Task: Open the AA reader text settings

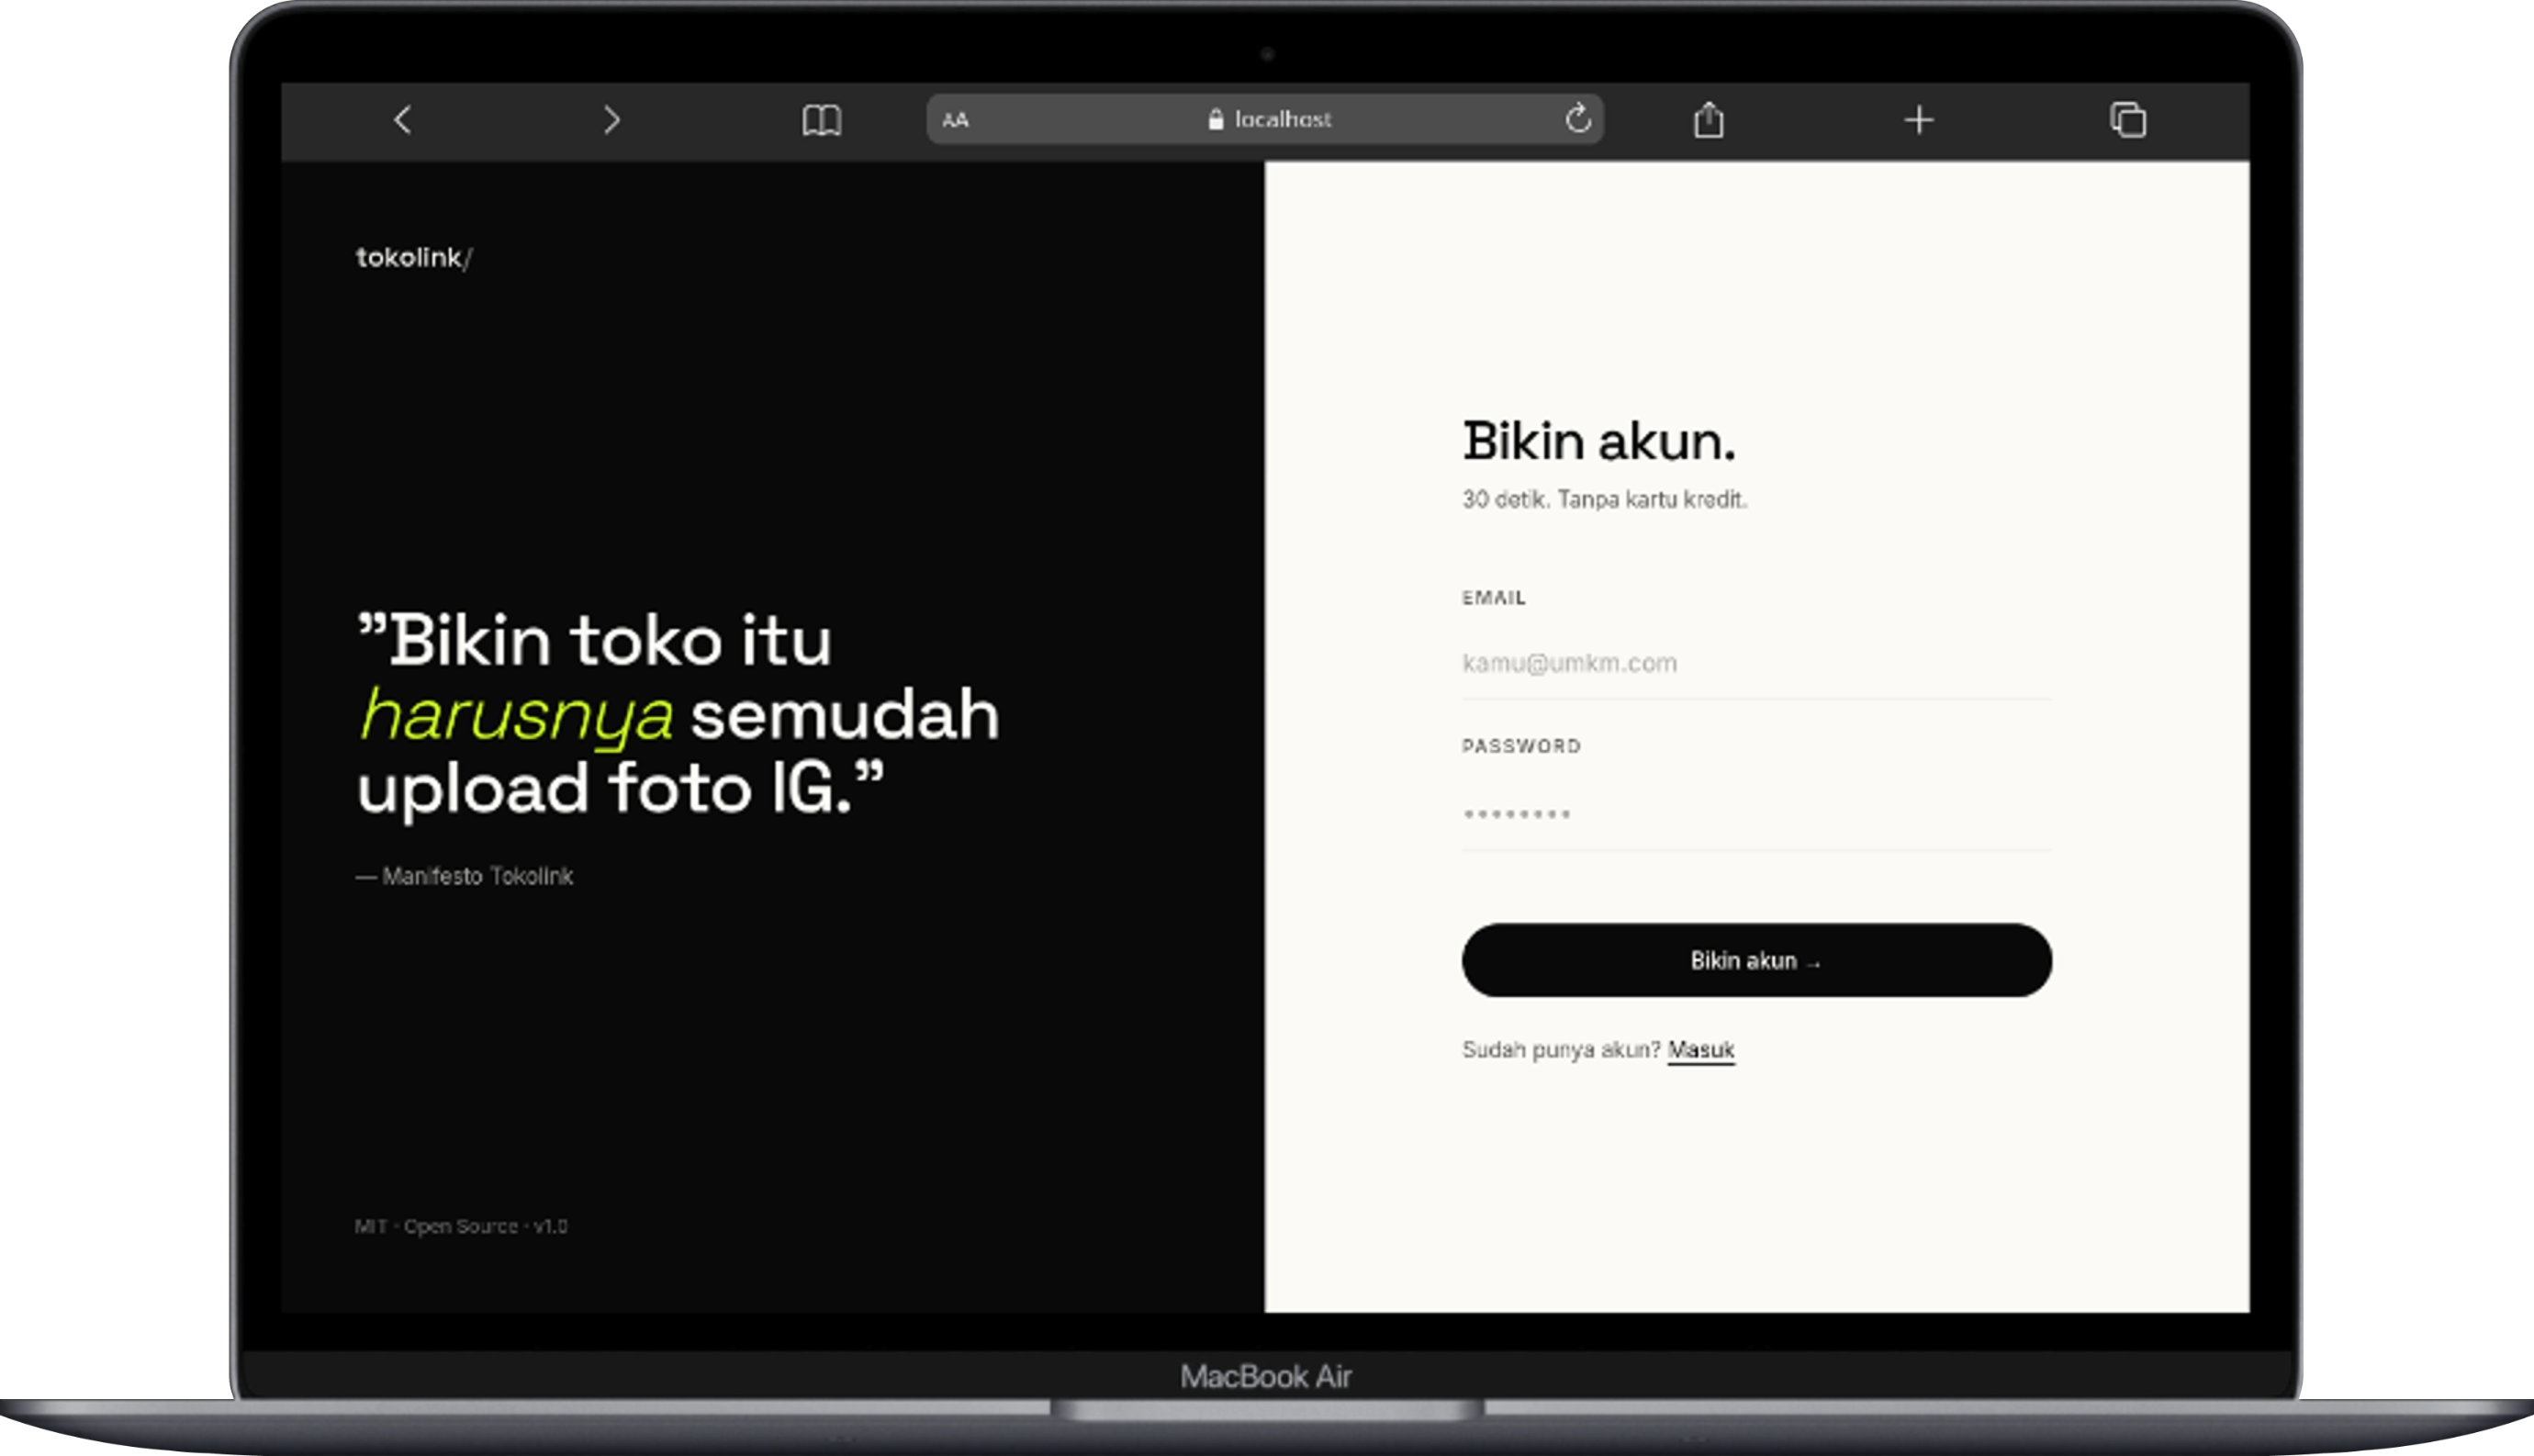Action: click(955, 120)
